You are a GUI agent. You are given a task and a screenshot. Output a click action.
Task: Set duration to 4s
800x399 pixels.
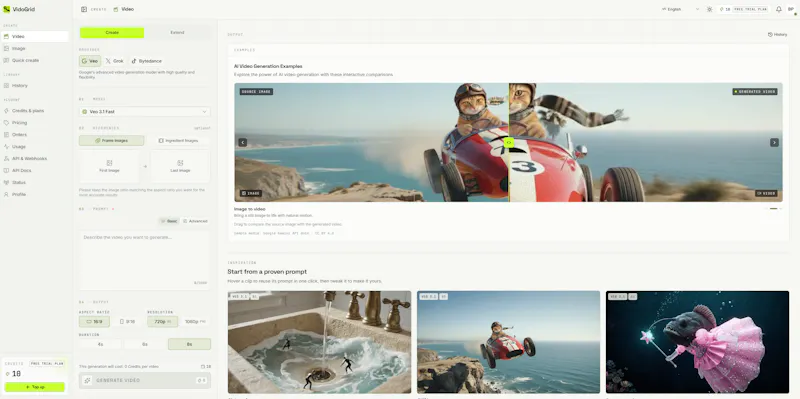click(x=101, y=344)
